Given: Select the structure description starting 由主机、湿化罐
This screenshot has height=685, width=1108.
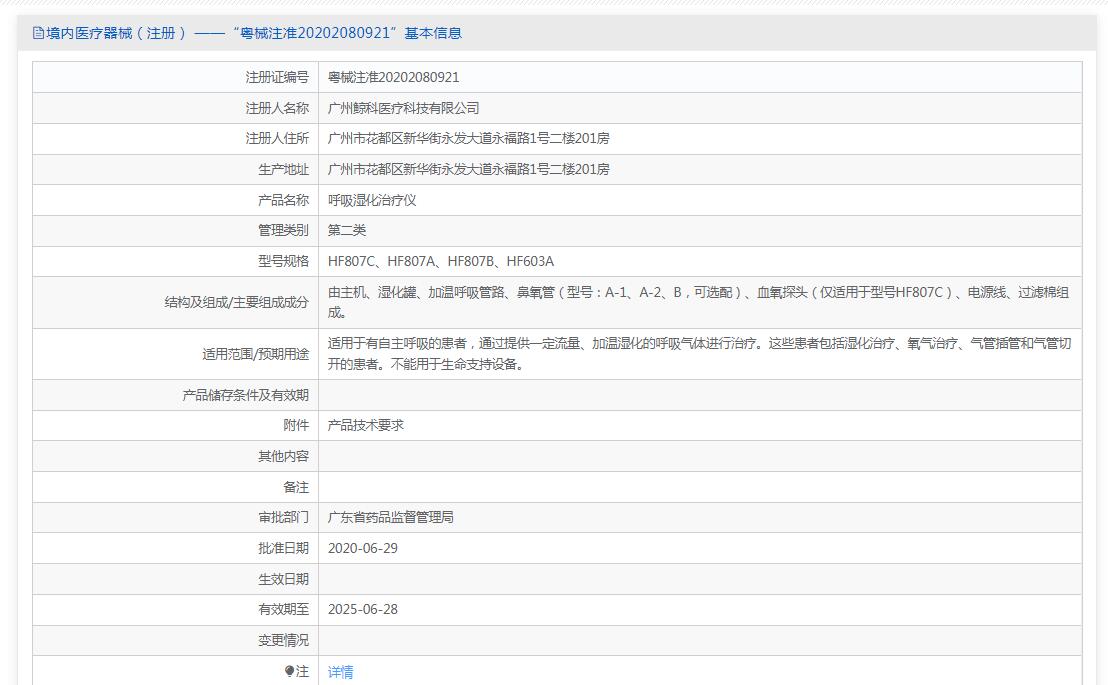Looking at the screenshot, I should 698,303.
